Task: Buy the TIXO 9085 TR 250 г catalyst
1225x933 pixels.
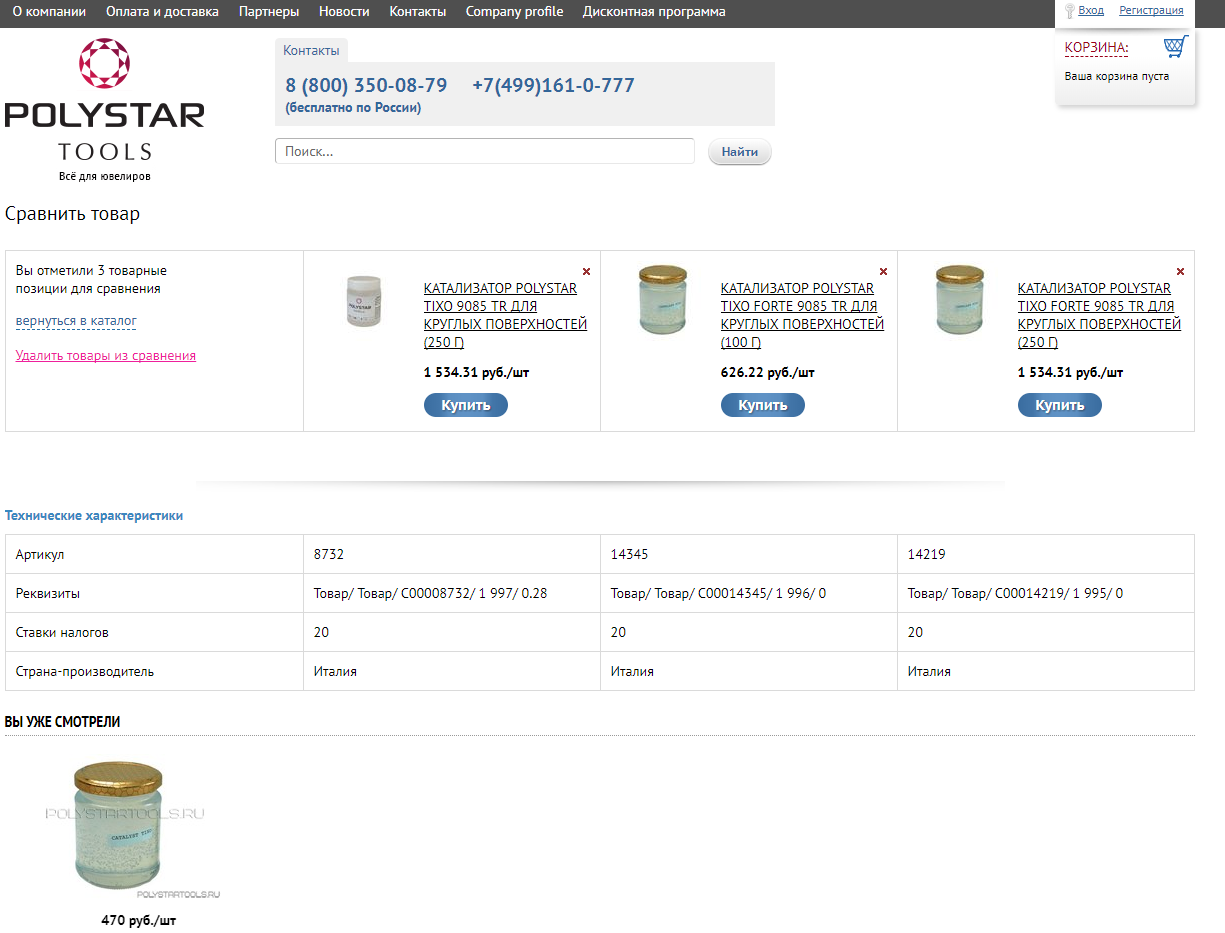Action: tap(466, 405)
